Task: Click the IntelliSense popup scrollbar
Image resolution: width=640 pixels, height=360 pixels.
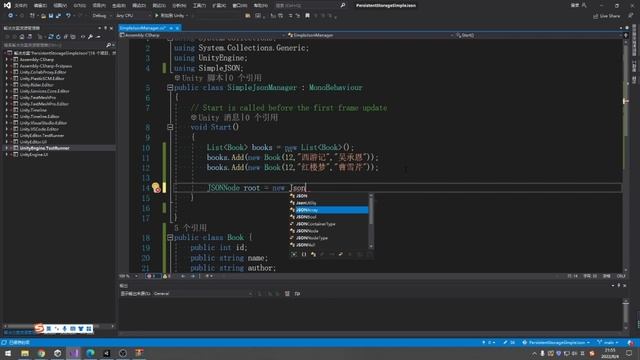Action: [x=371, y=221]
